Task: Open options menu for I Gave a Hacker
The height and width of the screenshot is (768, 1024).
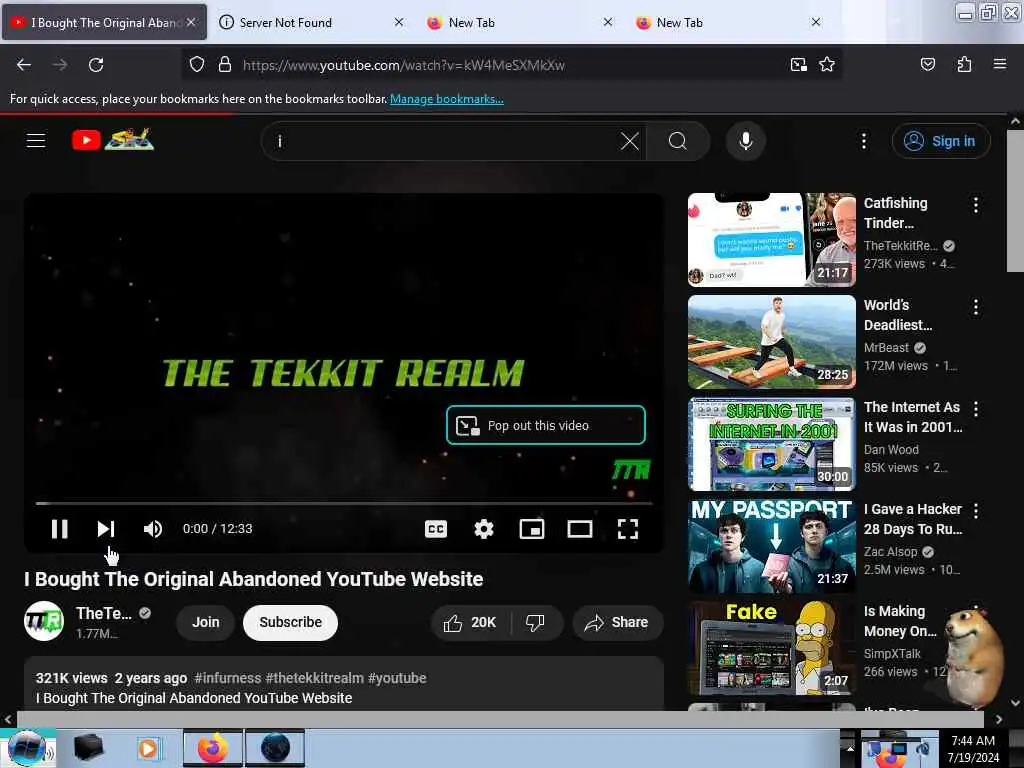Action: (976, 511)
